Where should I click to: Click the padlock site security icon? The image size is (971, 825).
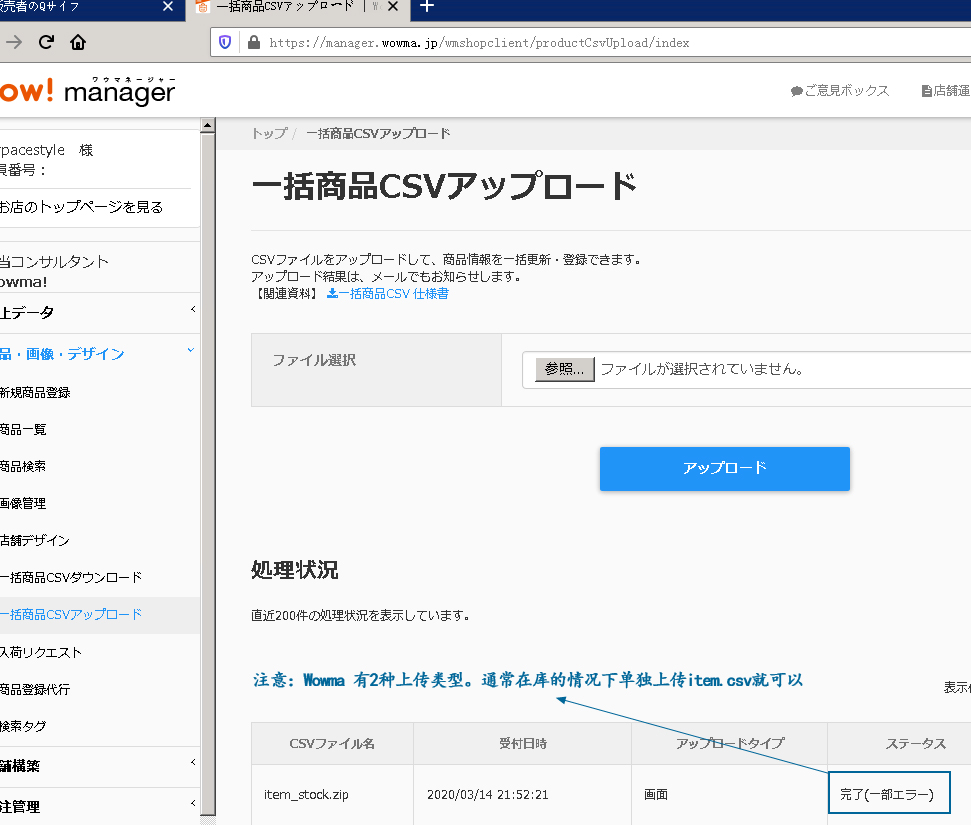tap(252, 43)
